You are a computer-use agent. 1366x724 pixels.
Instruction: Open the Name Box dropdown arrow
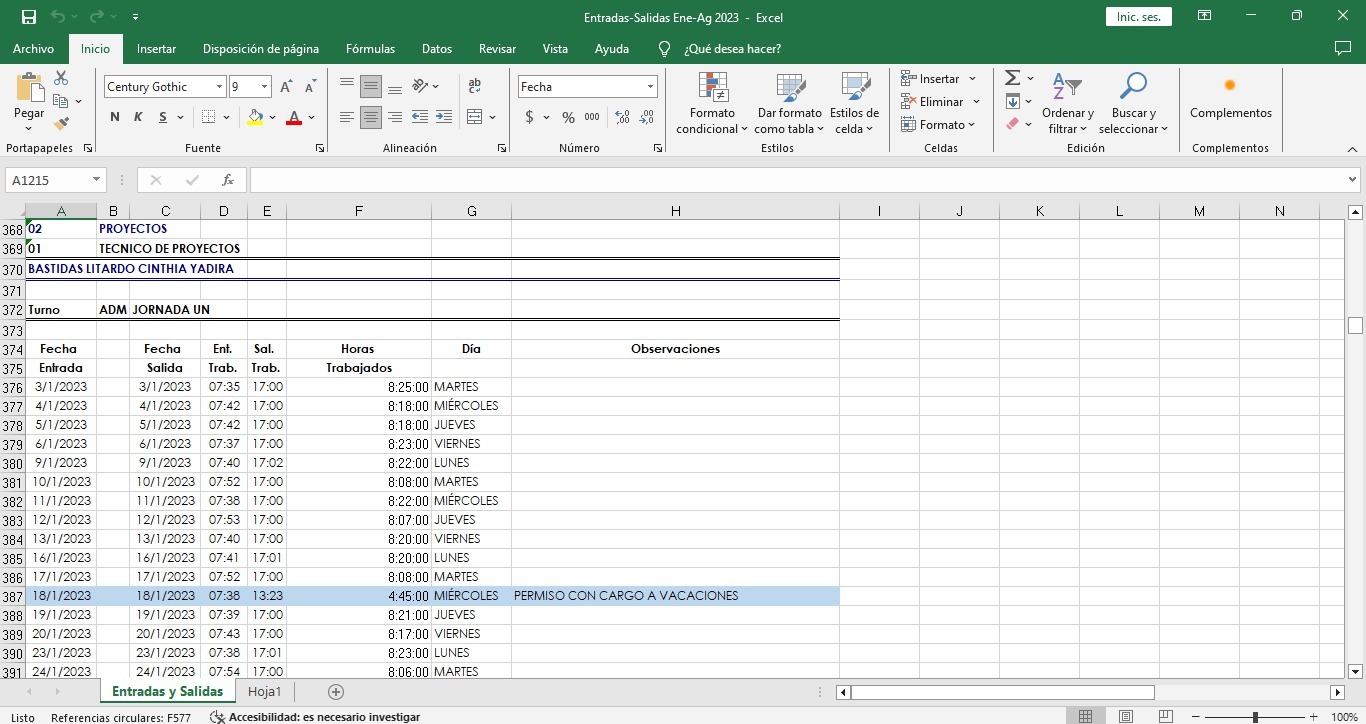pos(97,180)
